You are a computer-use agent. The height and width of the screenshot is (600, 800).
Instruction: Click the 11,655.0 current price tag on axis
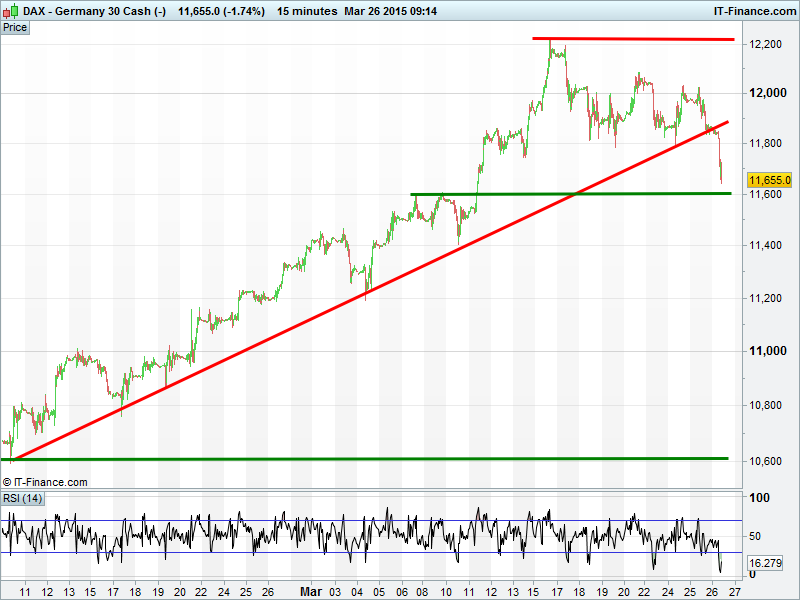770,180
